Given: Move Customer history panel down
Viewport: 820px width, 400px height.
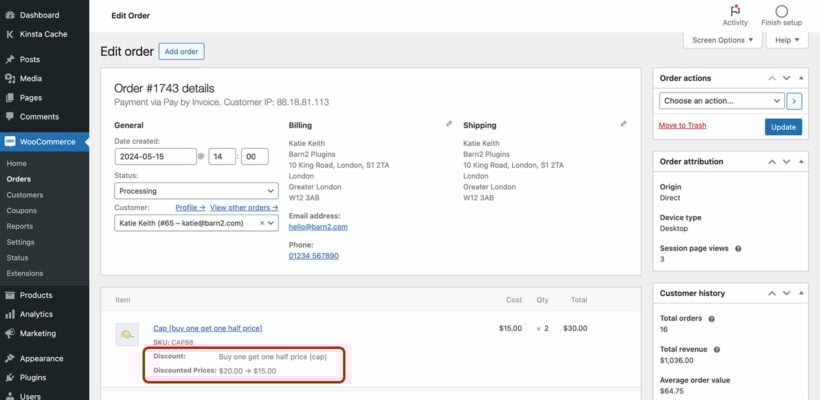Looking at the screenshot, I should (787, 293).
